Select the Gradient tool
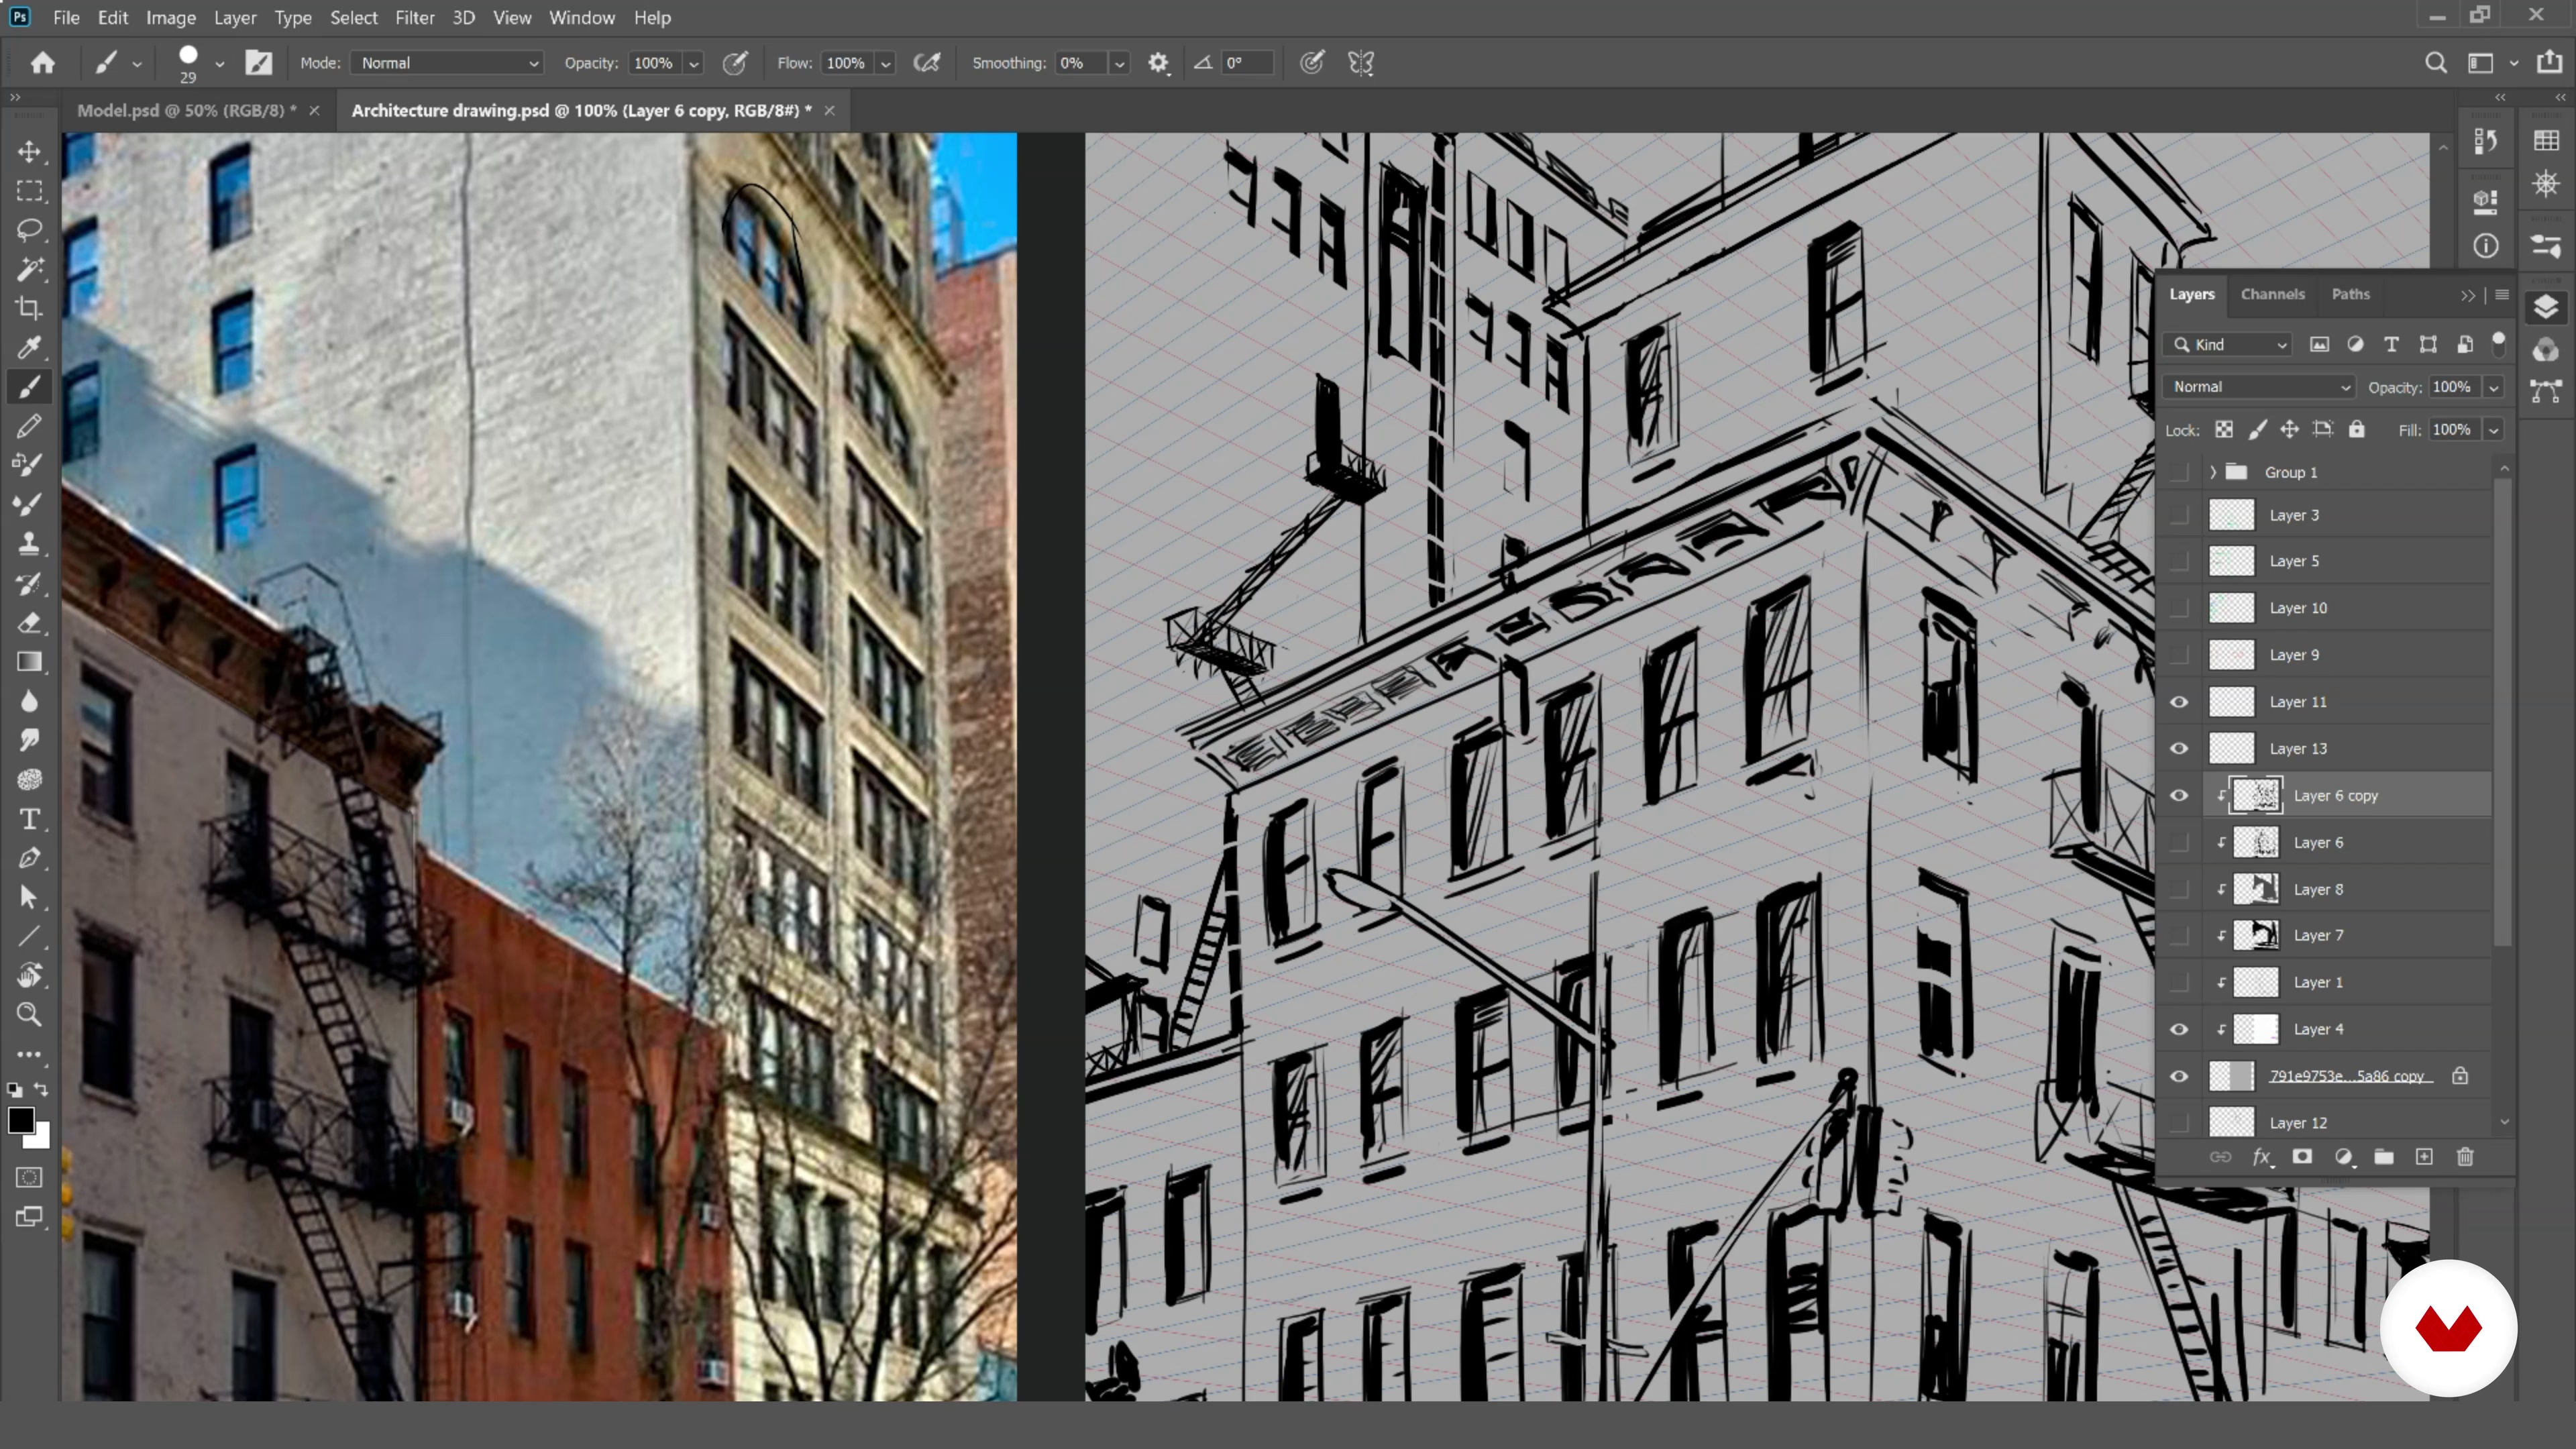 (x=29, y=661)
